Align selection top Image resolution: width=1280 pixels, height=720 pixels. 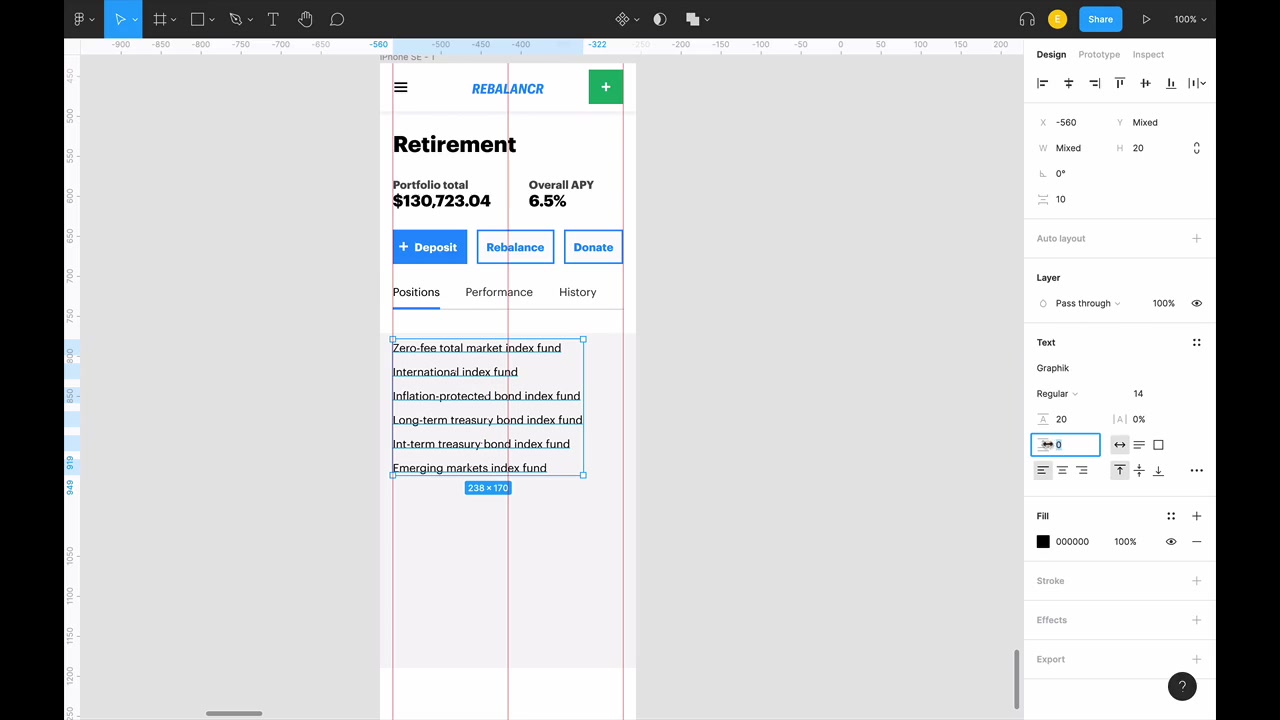[x=1120, y=83]
